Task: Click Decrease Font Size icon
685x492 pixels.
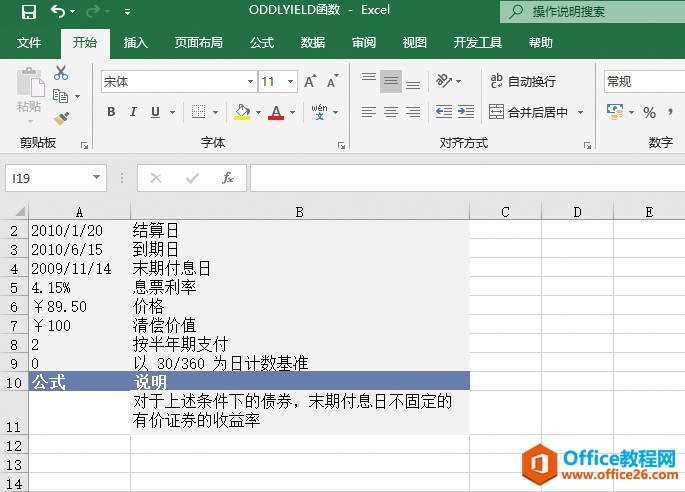Action: click(332, 81)
